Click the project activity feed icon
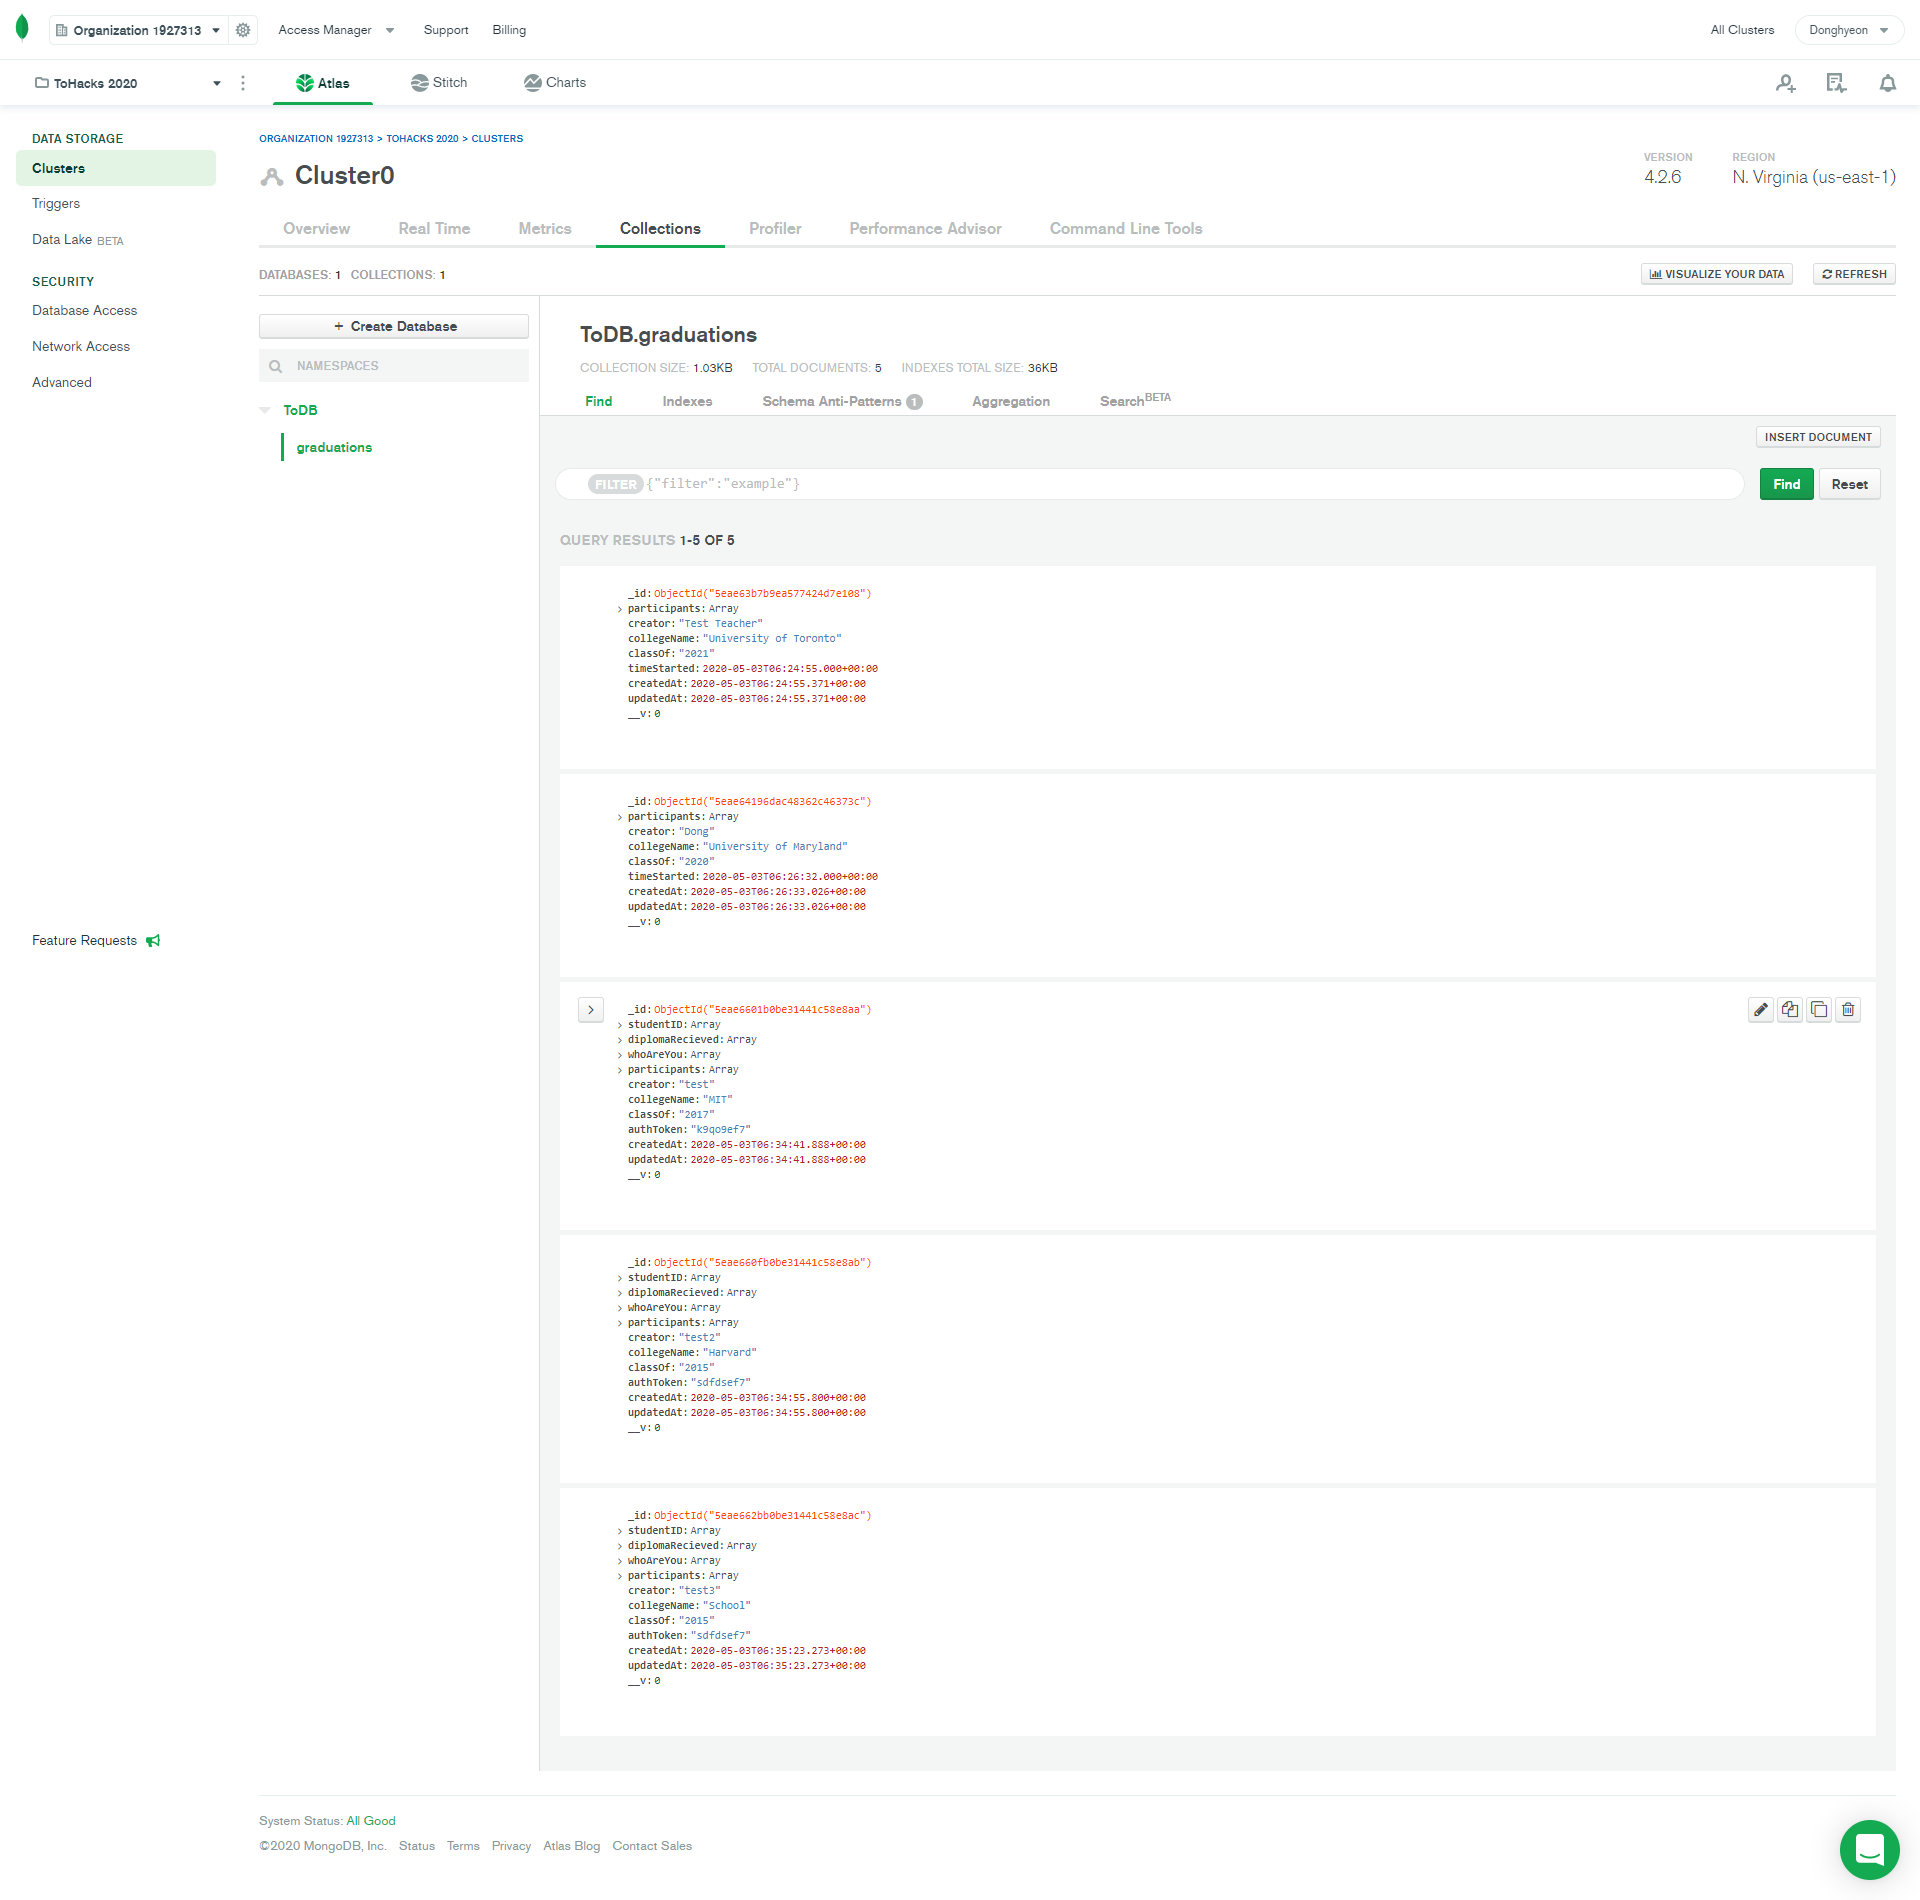1920x1900 pixels. tap(1836, 83)
